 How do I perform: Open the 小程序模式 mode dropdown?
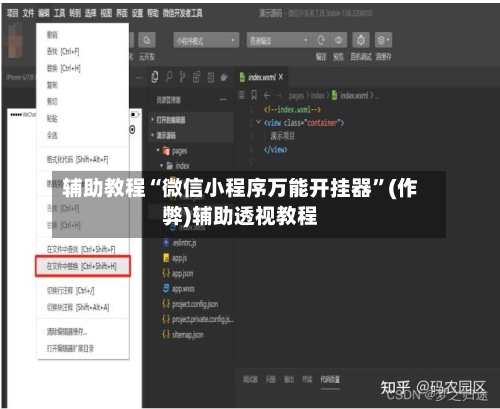[x=206, y=41]
